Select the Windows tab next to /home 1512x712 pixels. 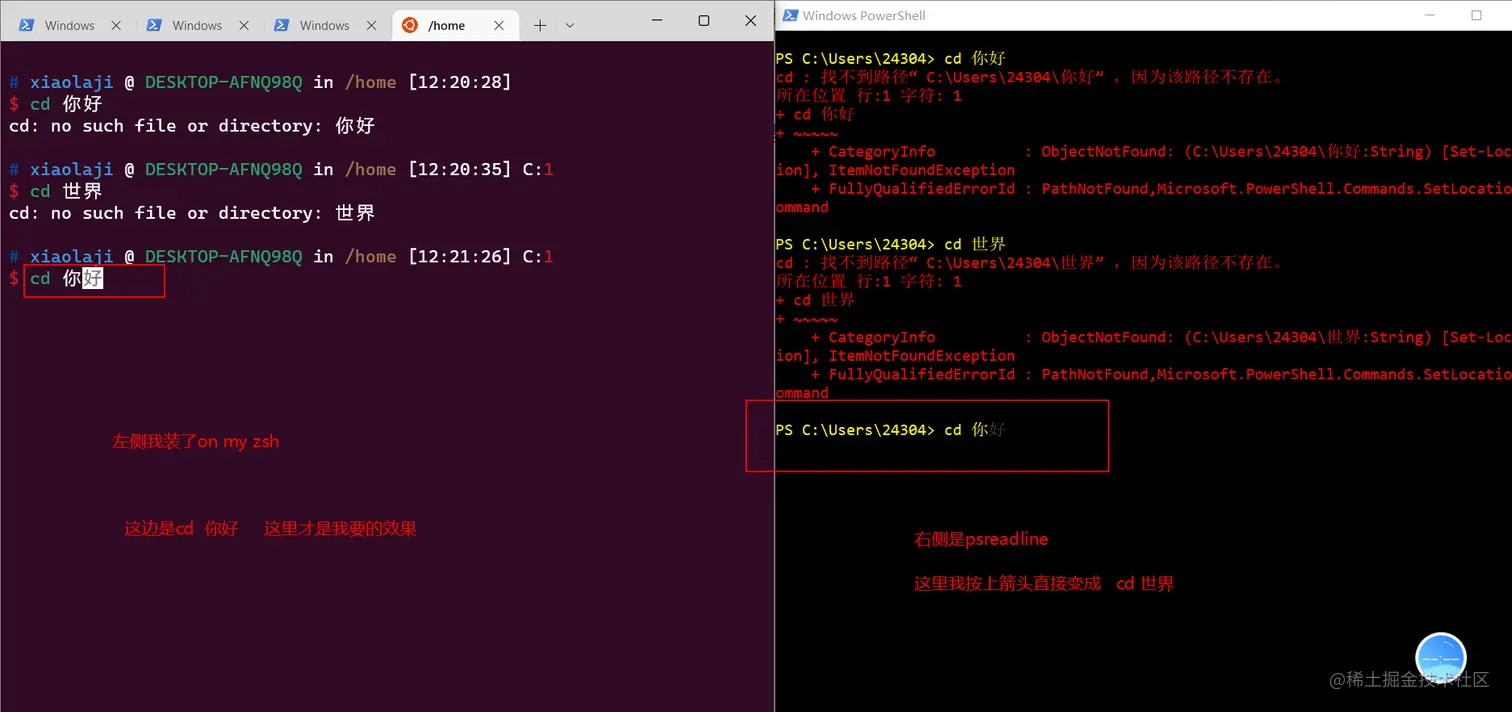324,25
